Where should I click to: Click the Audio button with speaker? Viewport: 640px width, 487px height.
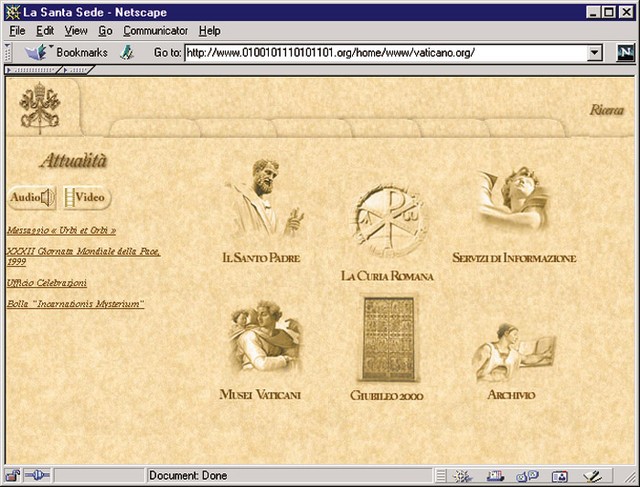tap(32, 198)
